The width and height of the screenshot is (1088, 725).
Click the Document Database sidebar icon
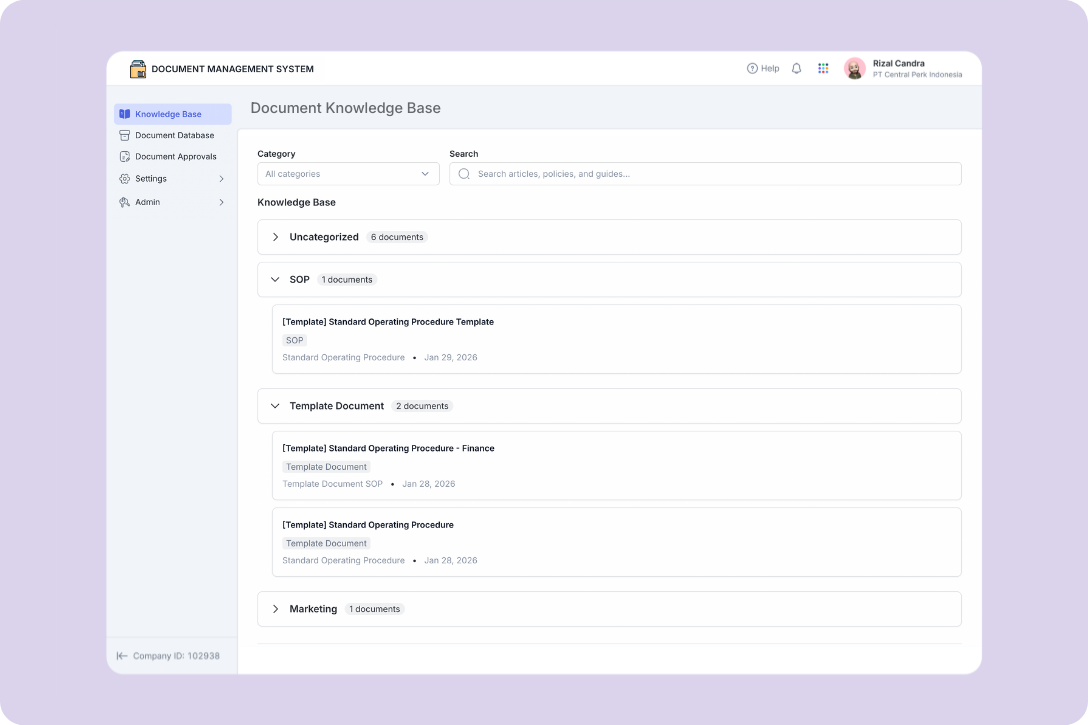[x=125, y=135]
